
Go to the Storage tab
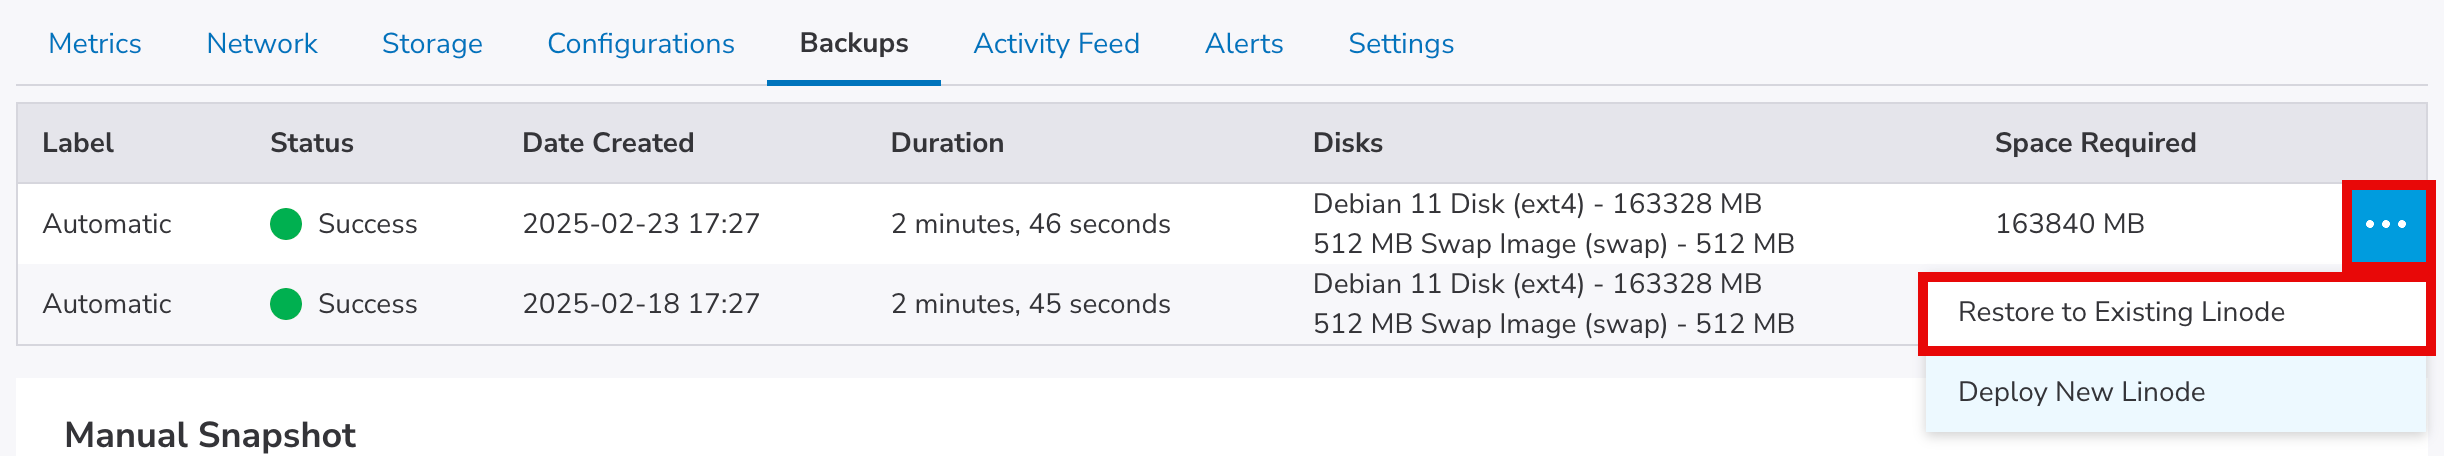(x=432, y=44)
